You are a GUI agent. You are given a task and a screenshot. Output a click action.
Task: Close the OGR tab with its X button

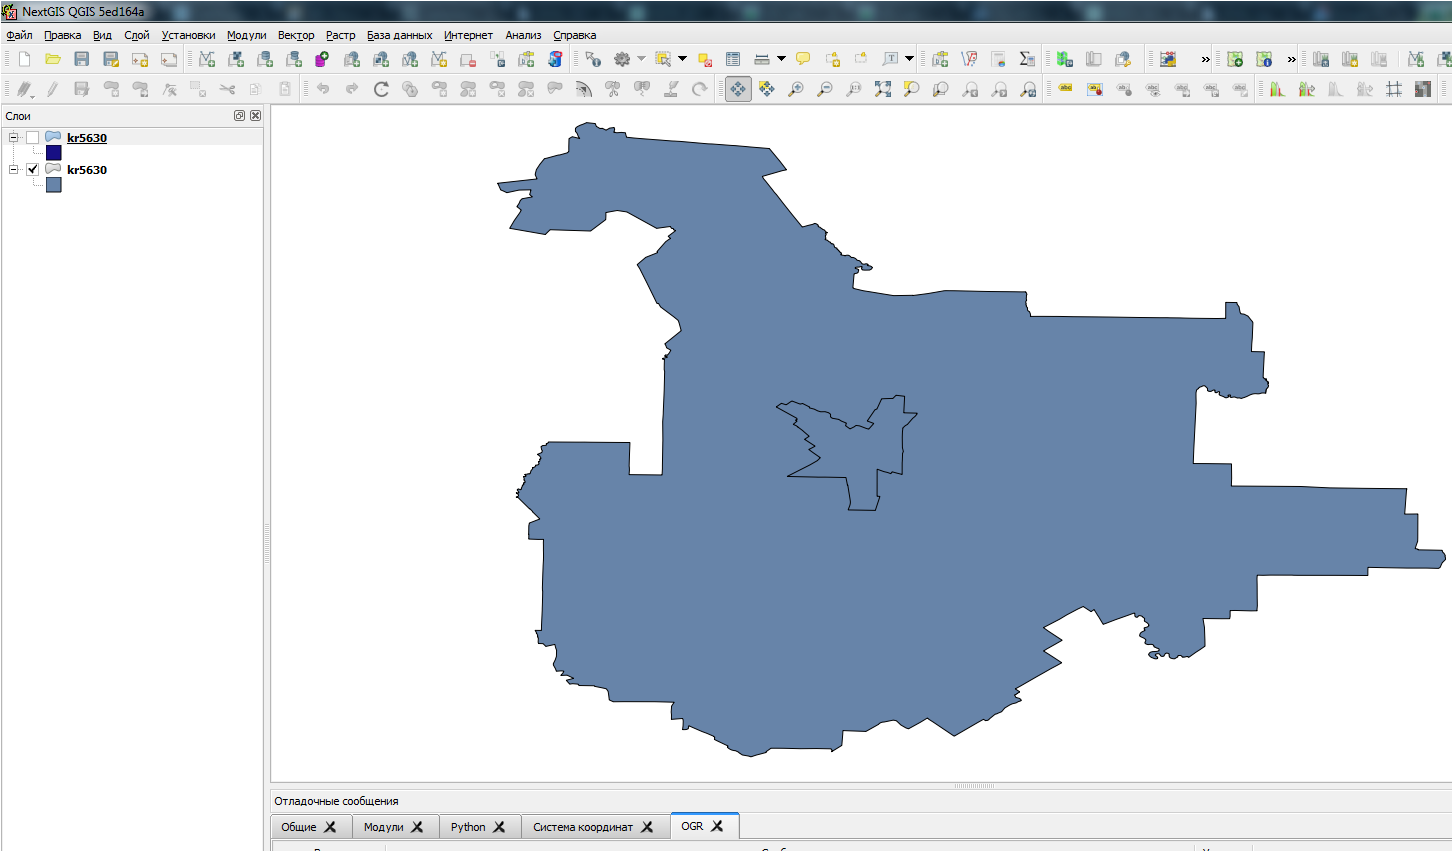[716, 827]
